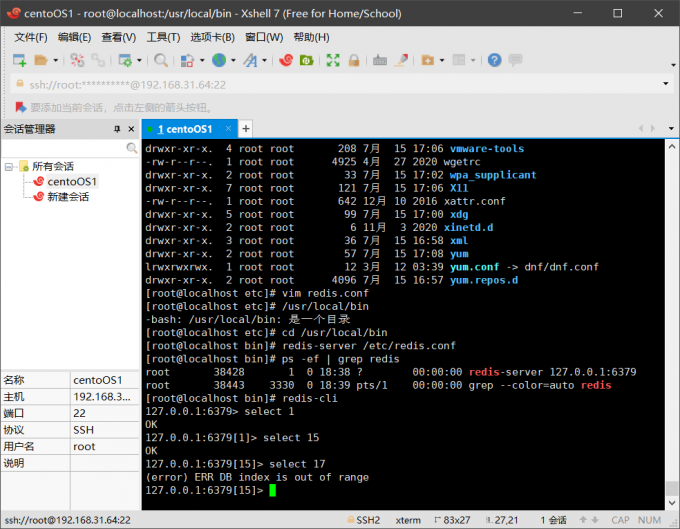Open the 编辑(E) menu
This screenshot has height=529, width=680.
click(x=75, y=38)
